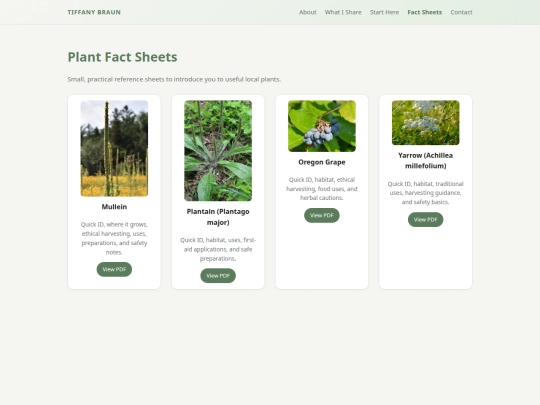540x405 pixels.
Task: Click Mullein description 'Quick ID, where it grows'
Action: tap(114, 238)
